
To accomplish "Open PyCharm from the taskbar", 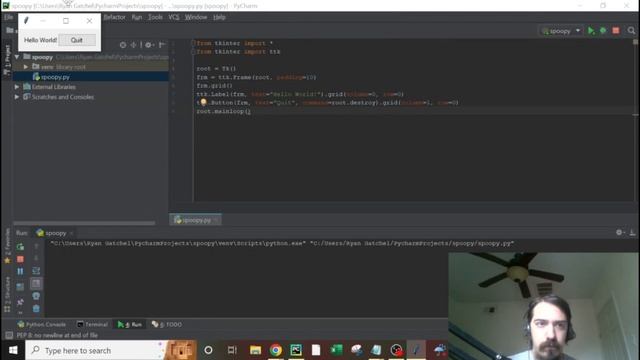I will click(296, 350).
